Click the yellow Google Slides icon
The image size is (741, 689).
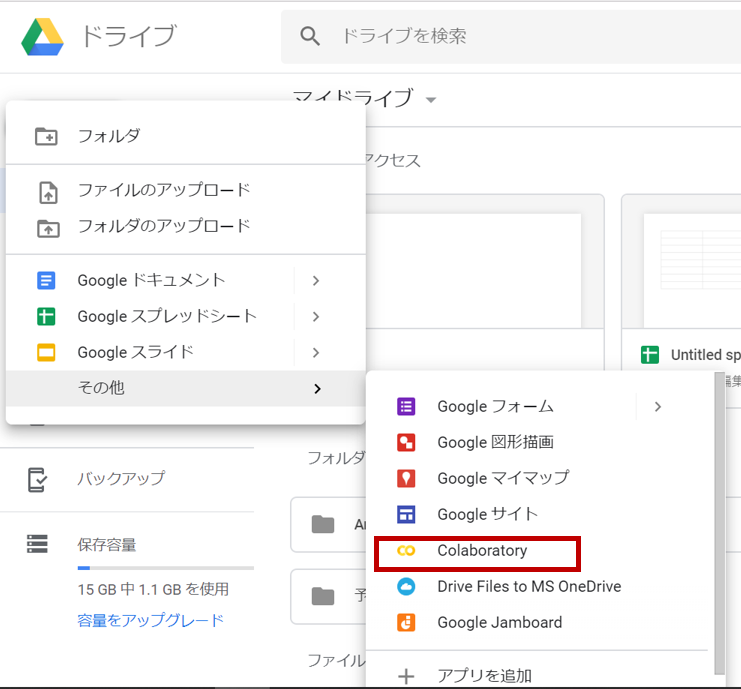click(x=46, y=352)
